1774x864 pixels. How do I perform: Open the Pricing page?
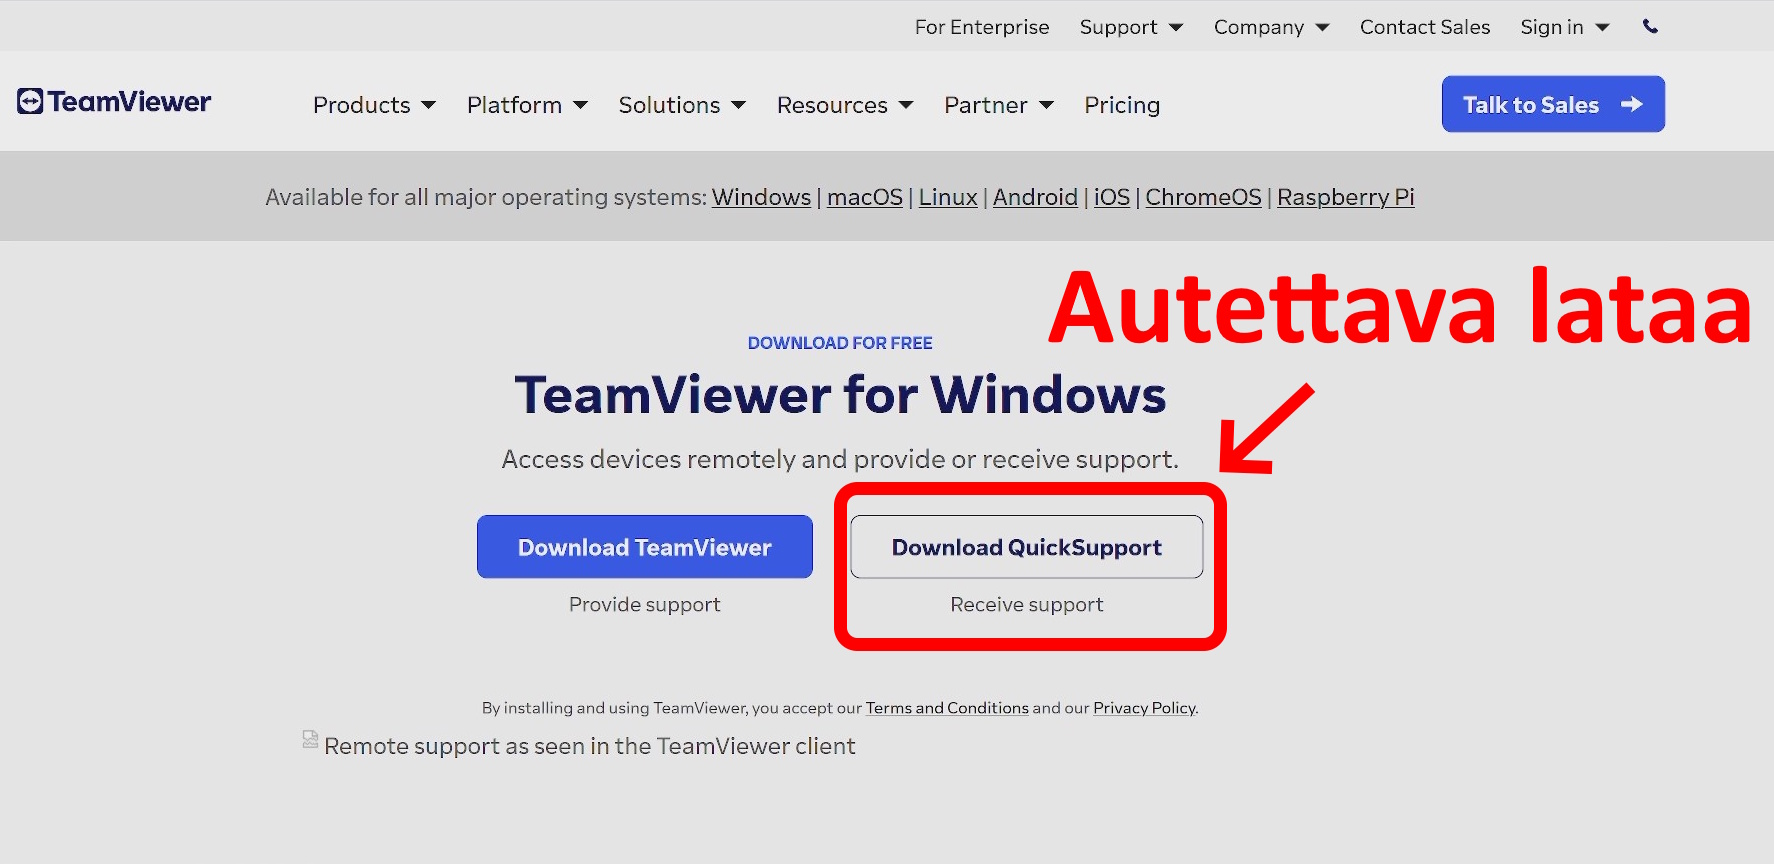(1122, 105)
